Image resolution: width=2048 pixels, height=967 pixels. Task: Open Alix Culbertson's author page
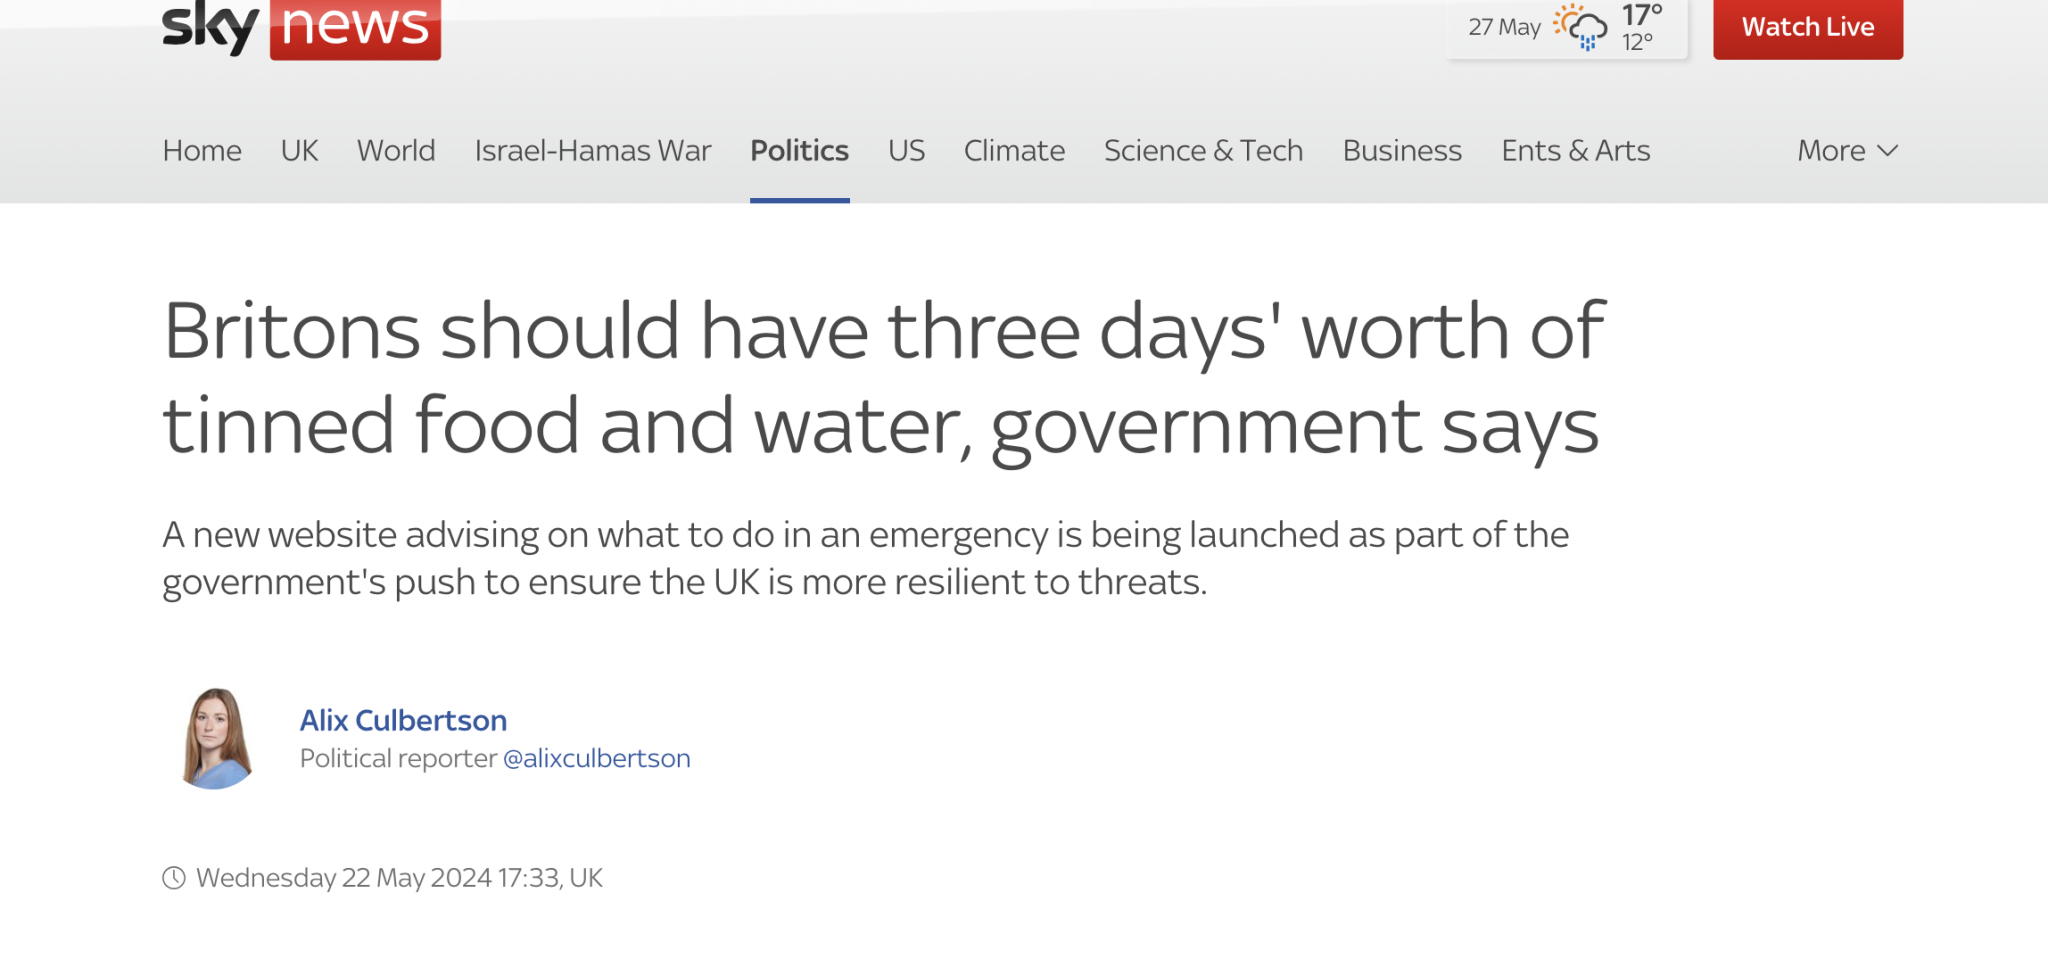click(x=403, y=720)
